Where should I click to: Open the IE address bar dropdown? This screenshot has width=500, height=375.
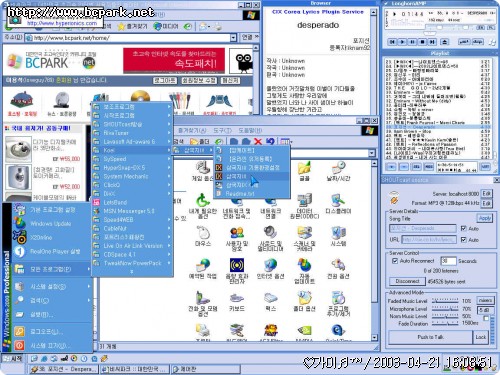233,38
